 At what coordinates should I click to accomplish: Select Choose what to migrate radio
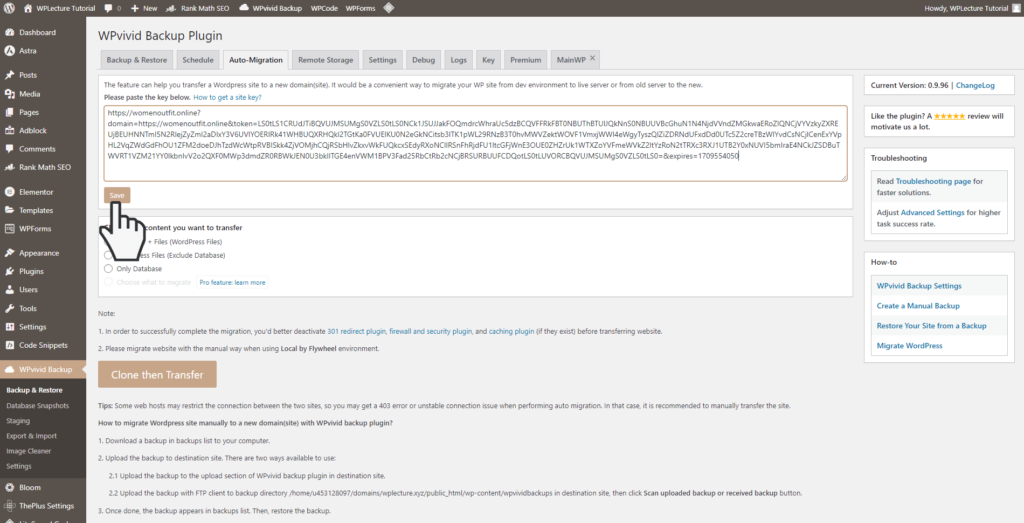pos(108,282)
